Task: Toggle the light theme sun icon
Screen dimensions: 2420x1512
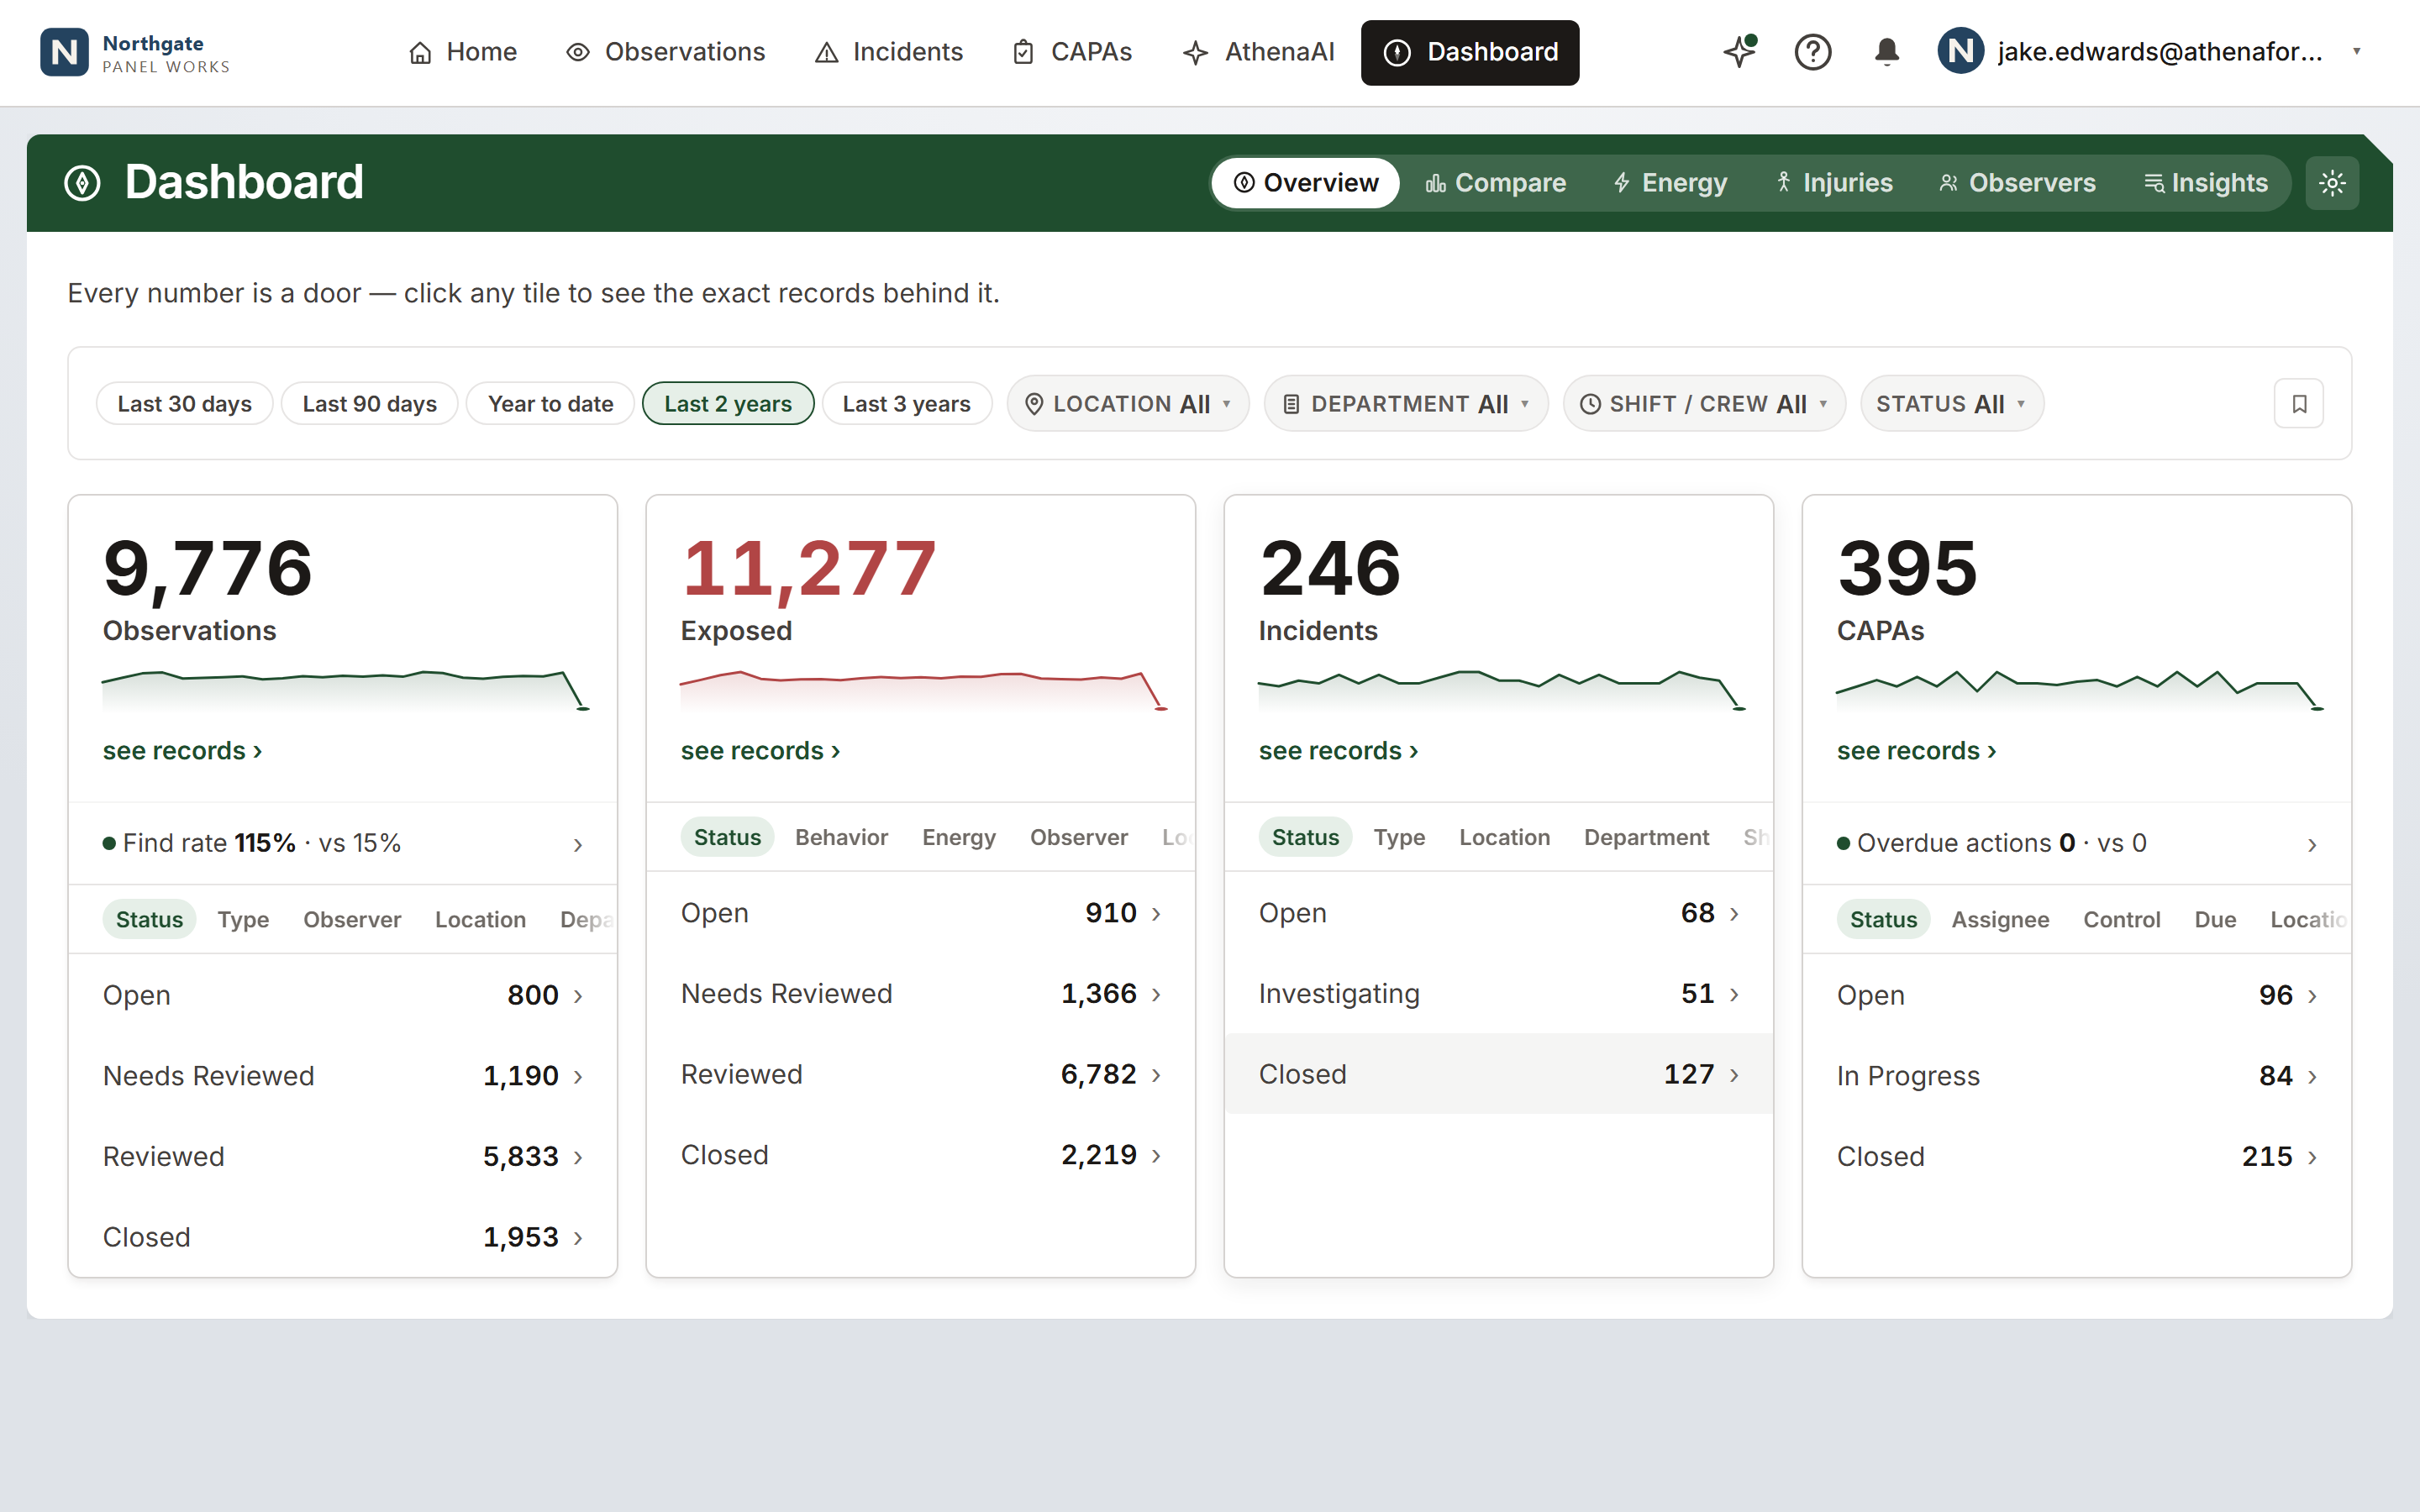Action: [x=2332, y=183]
